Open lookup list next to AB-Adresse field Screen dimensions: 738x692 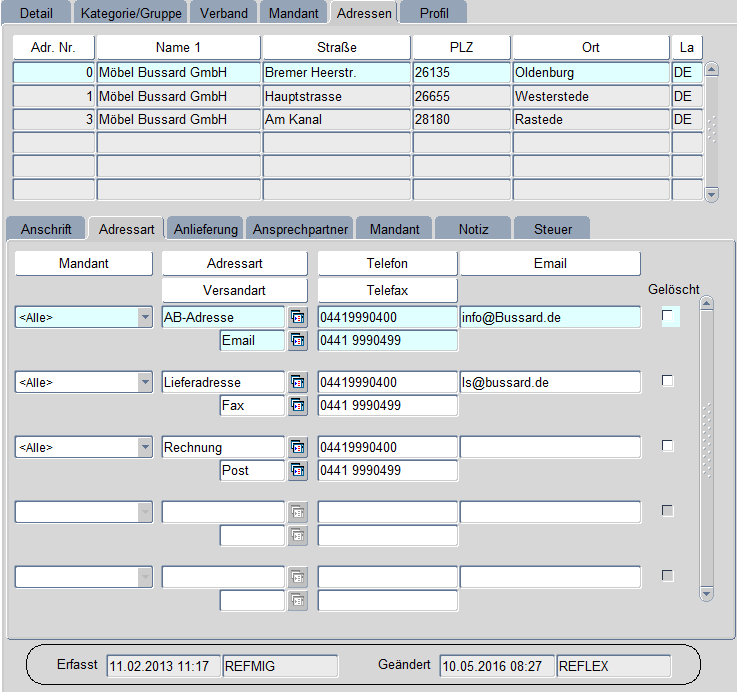[x=297, y=317]
